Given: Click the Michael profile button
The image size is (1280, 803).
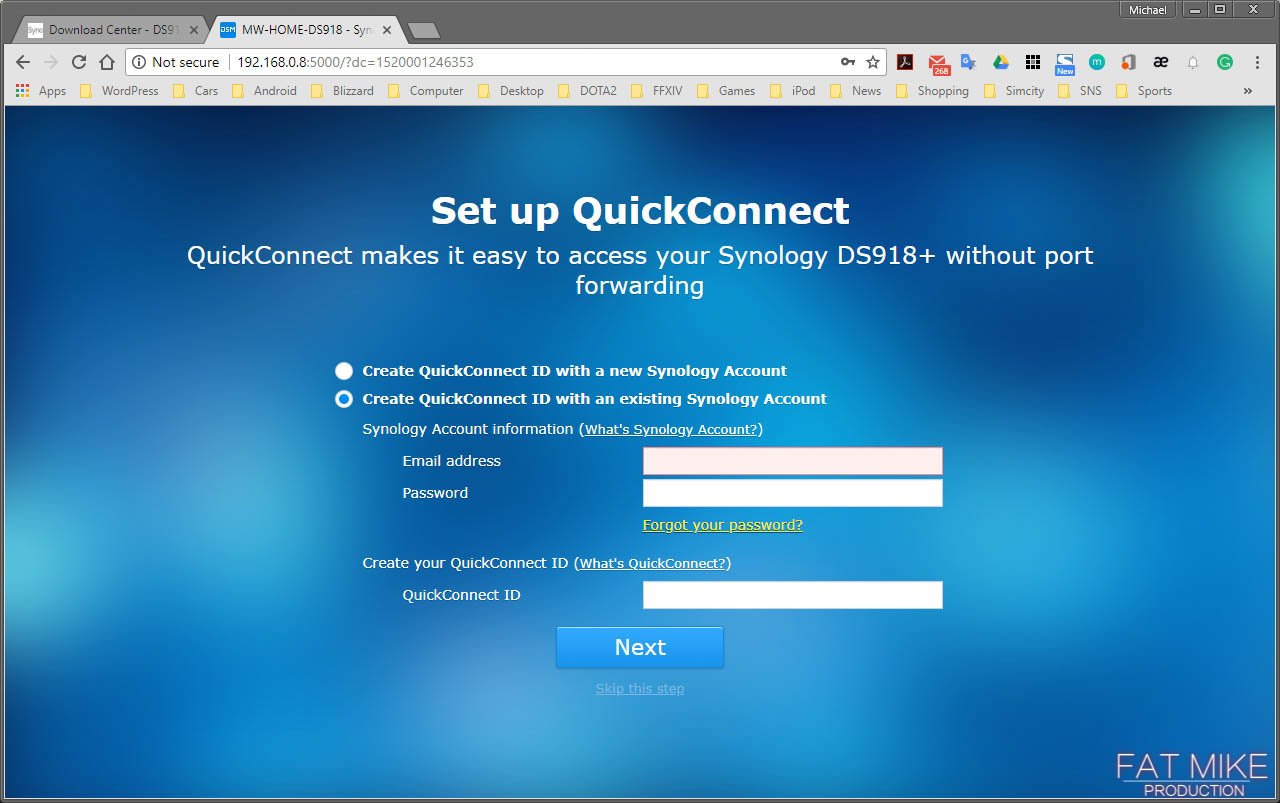Looking at the screenshot, I should click(1148, 9).
